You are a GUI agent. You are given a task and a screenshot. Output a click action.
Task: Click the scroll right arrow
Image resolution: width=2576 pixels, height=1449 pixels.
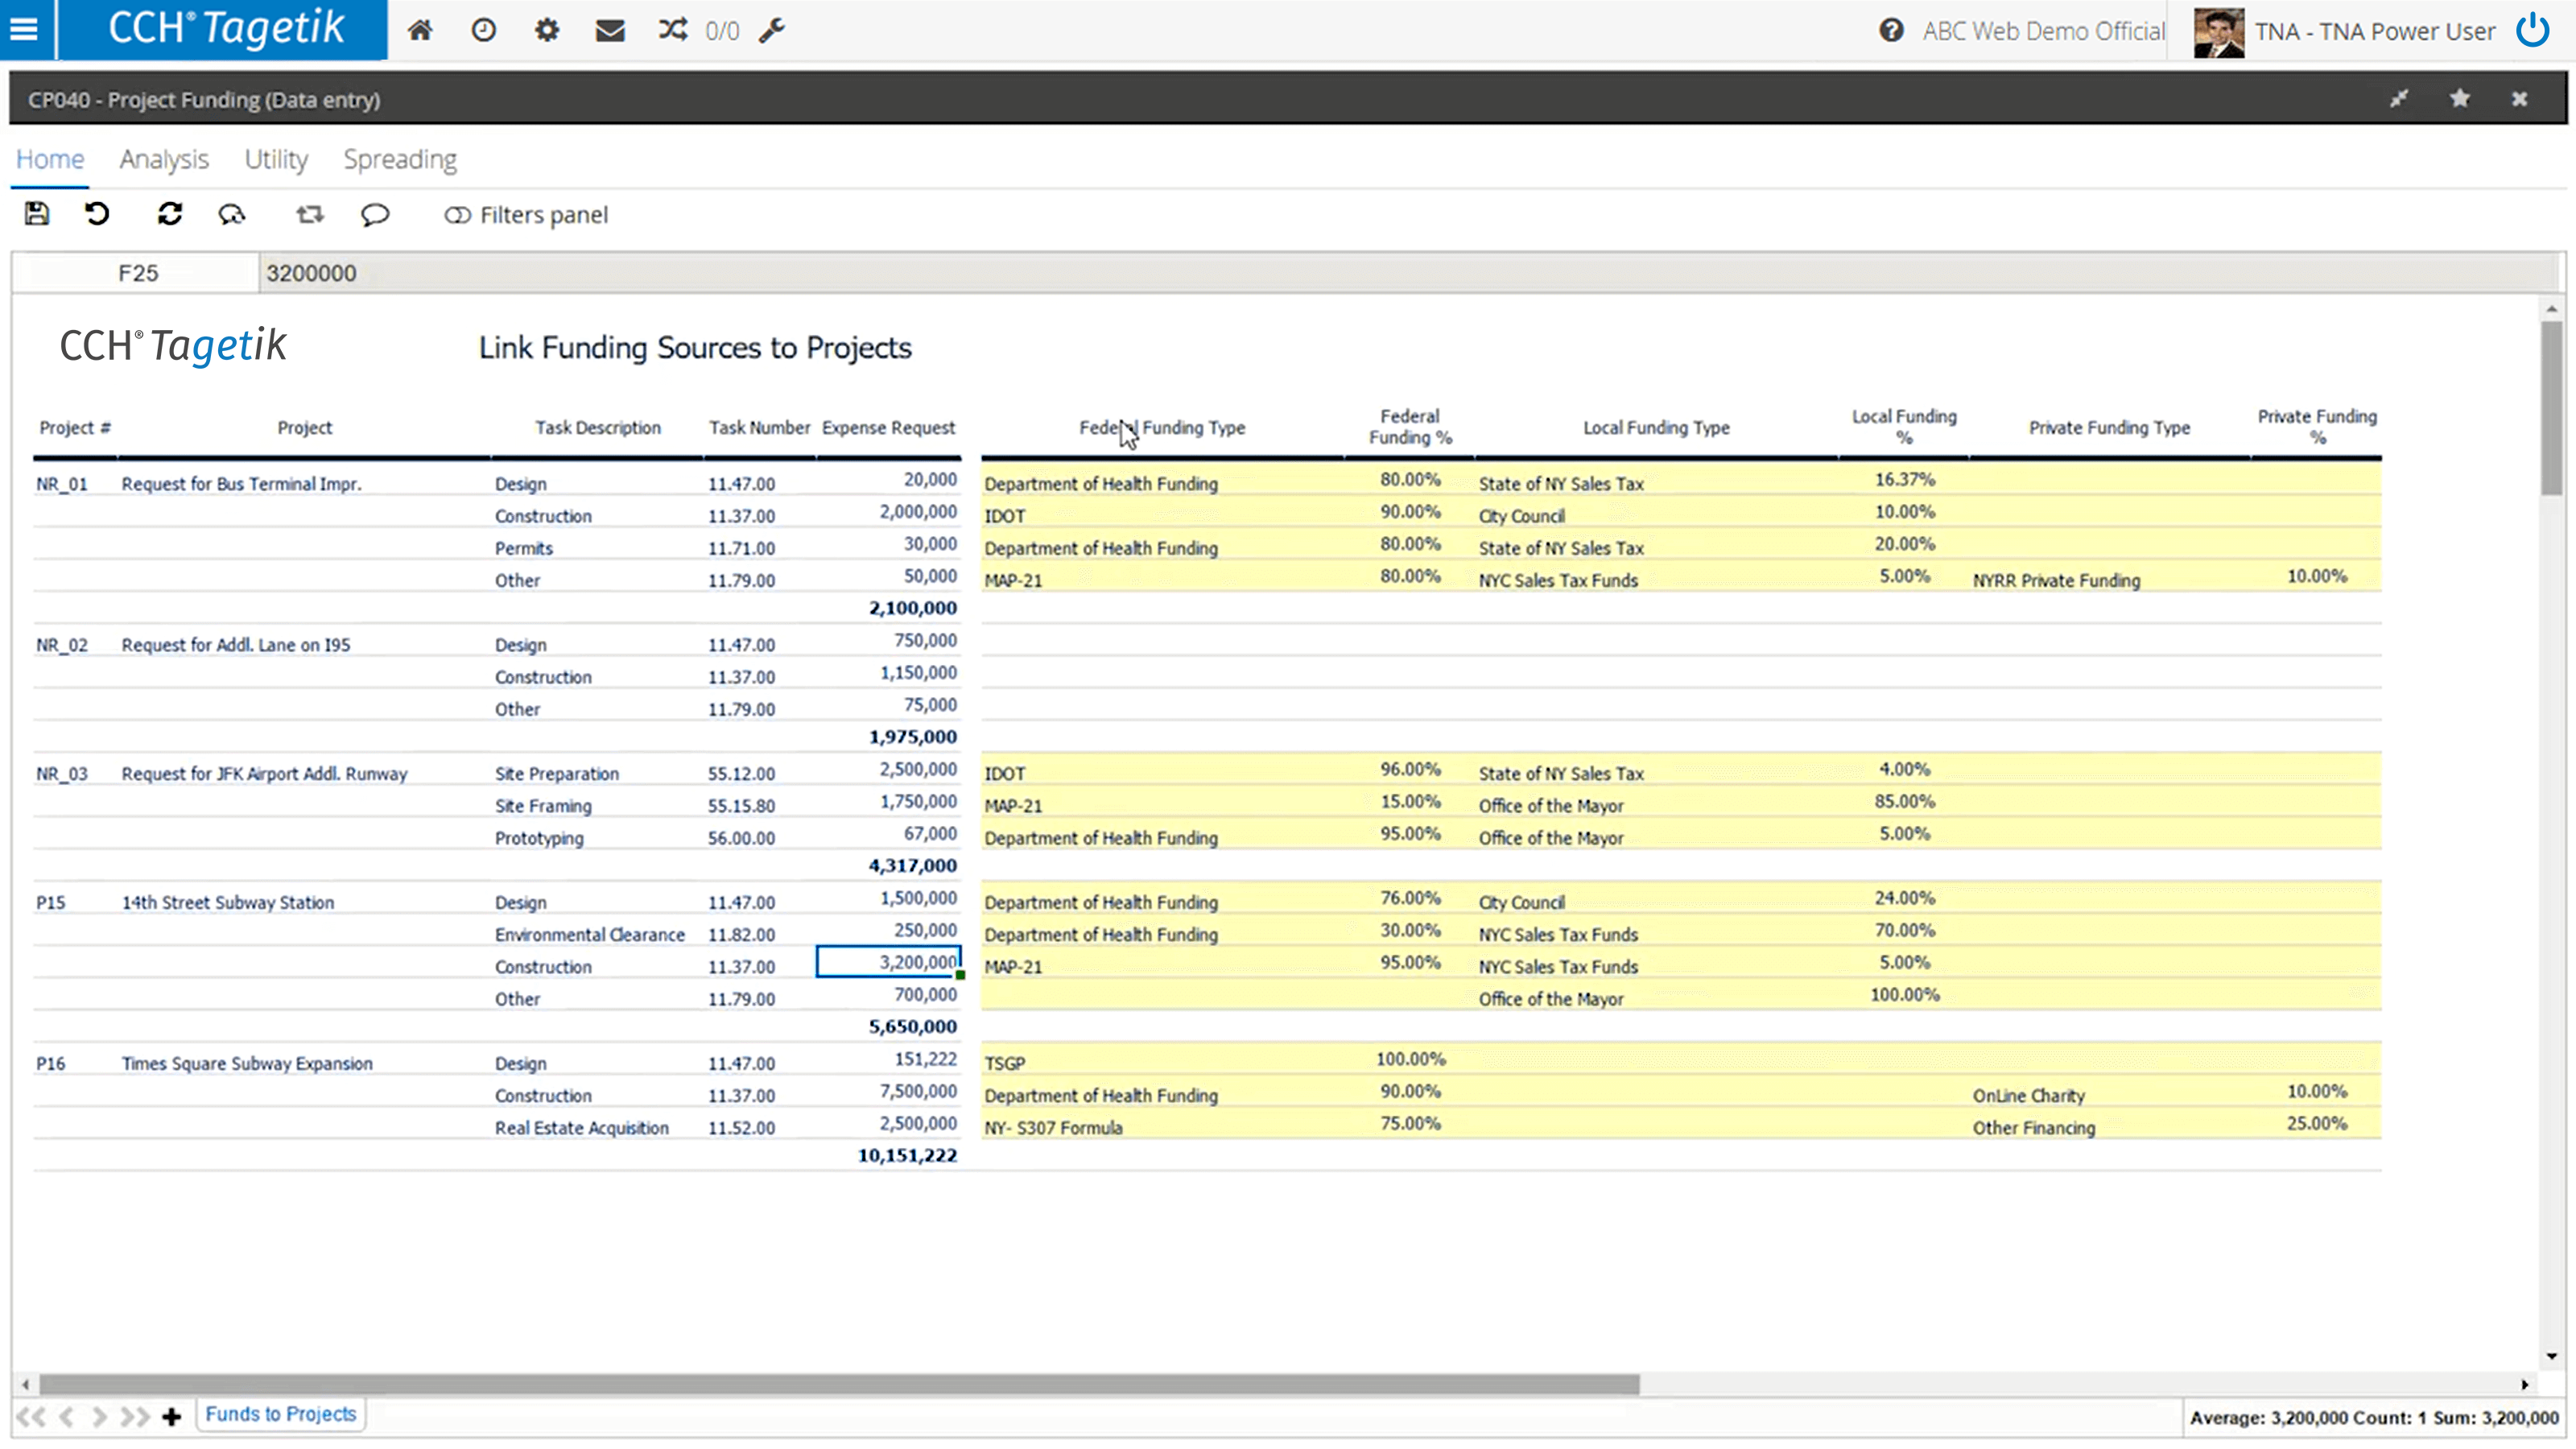tap(2525, 1384)
